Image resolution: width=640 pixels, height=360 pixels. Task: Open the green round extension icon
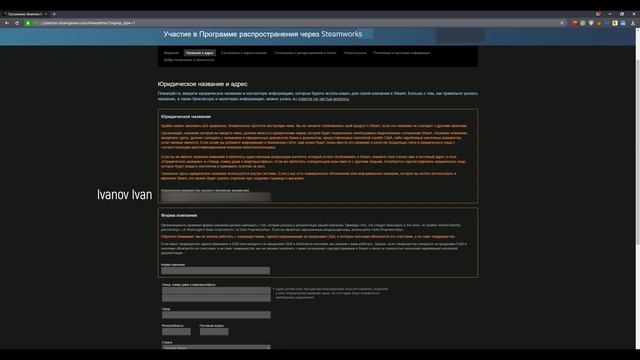583,23
